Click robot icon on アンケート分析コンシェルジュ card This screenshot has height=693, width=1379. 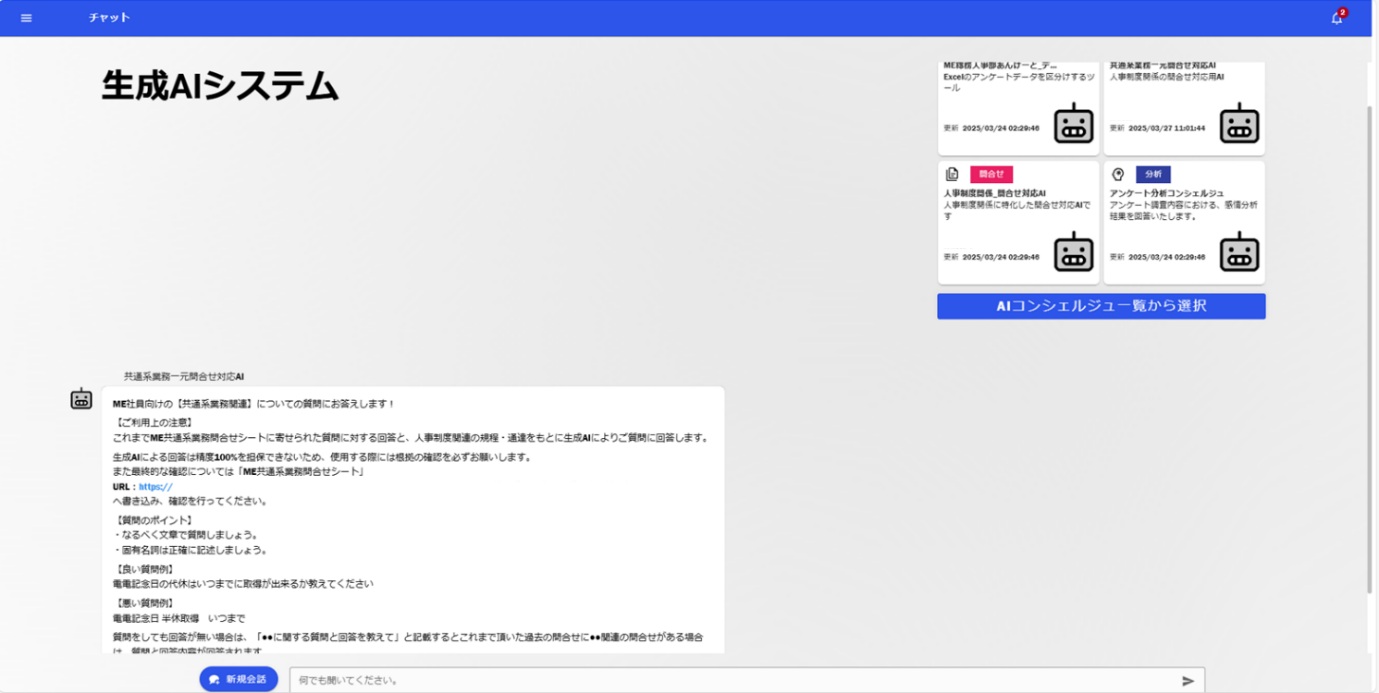(x=1239, y=252)
